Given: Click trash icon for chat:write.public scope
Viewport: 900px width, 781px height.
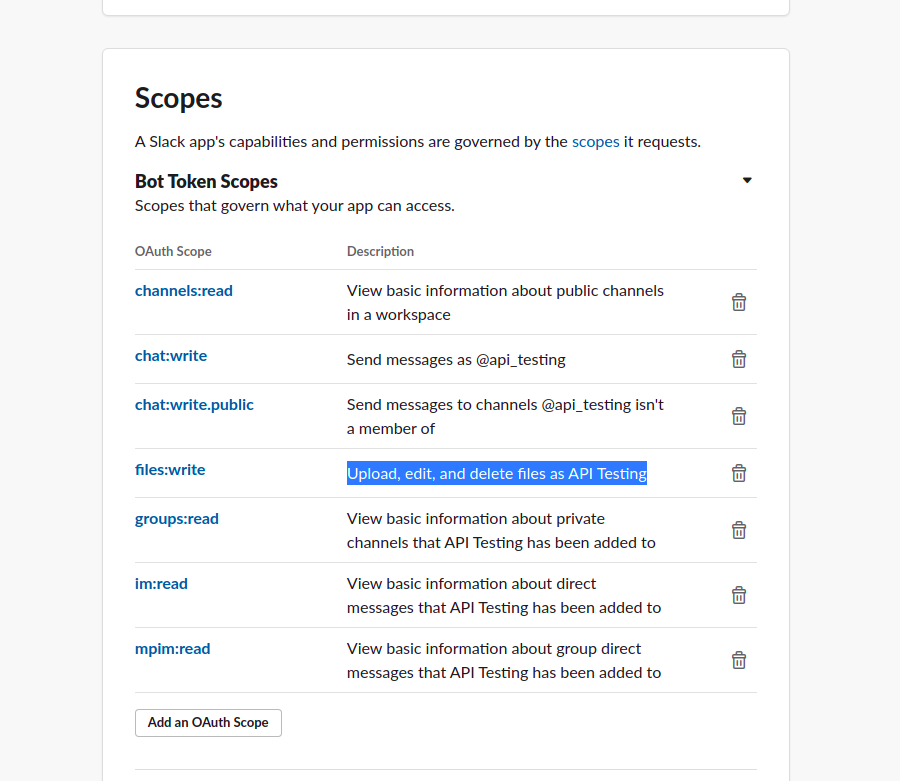Looking at the screenshot, I should pyautogui.click(x=739, y=416).
